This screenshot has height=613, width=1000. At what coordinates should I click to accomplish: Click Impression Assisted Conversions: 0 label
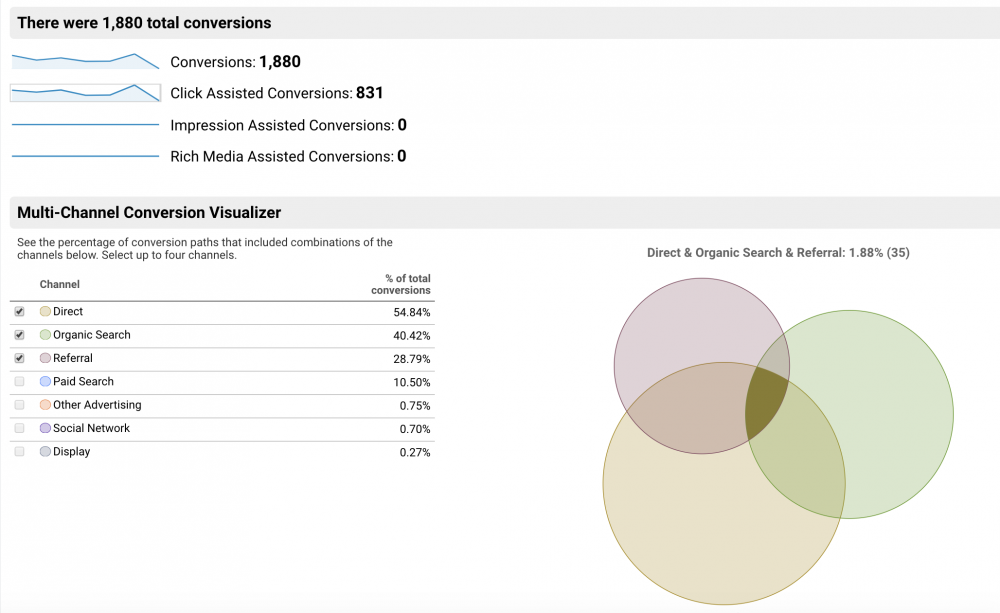pos(288,125)
